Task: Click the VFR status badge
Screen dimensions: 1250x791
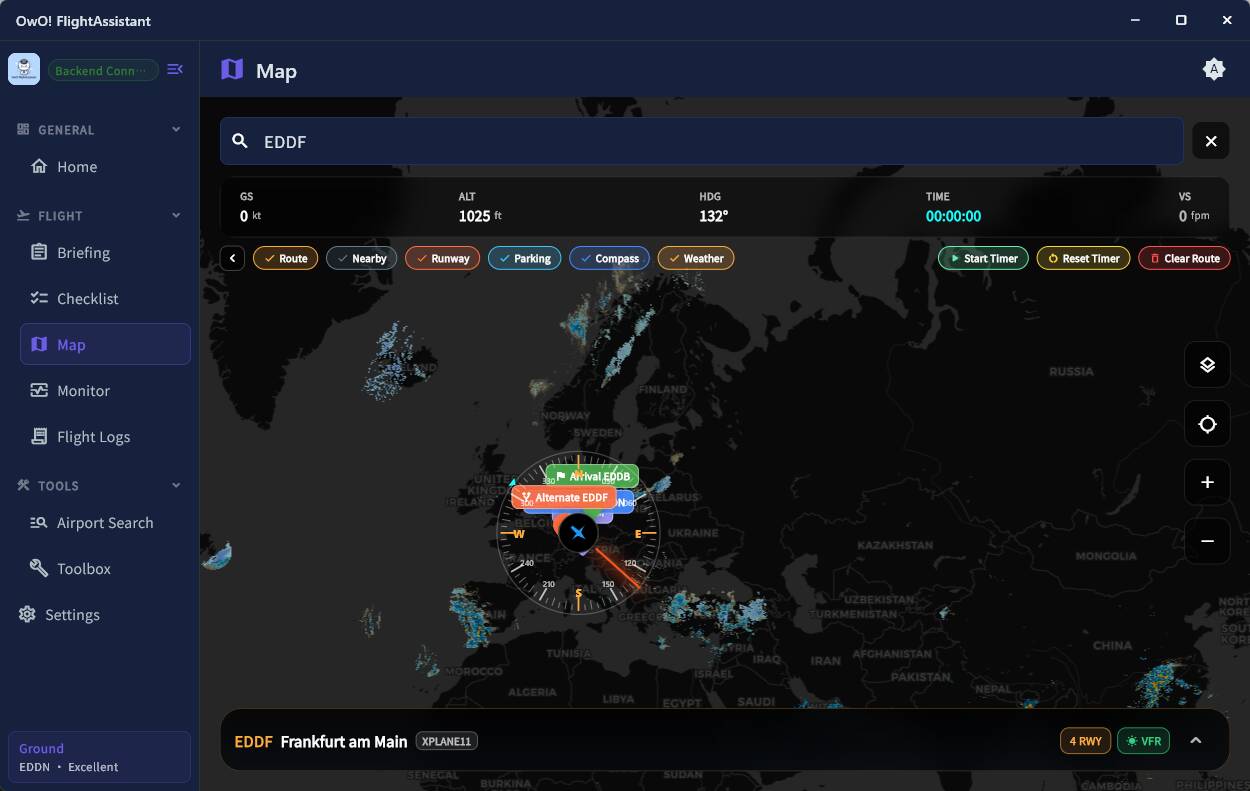Action: point(1144,741)
